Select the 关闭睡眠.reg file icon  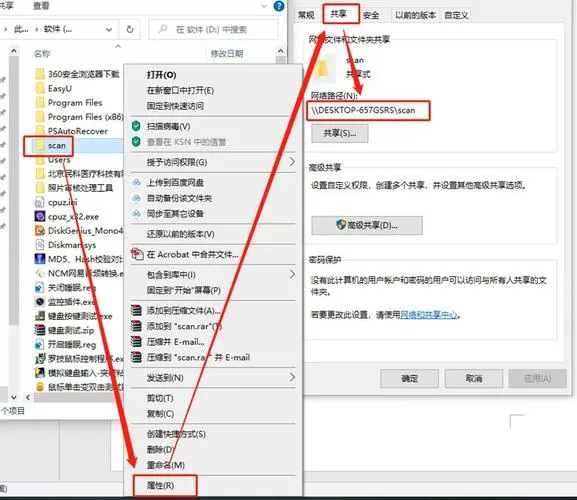point(40,287)
